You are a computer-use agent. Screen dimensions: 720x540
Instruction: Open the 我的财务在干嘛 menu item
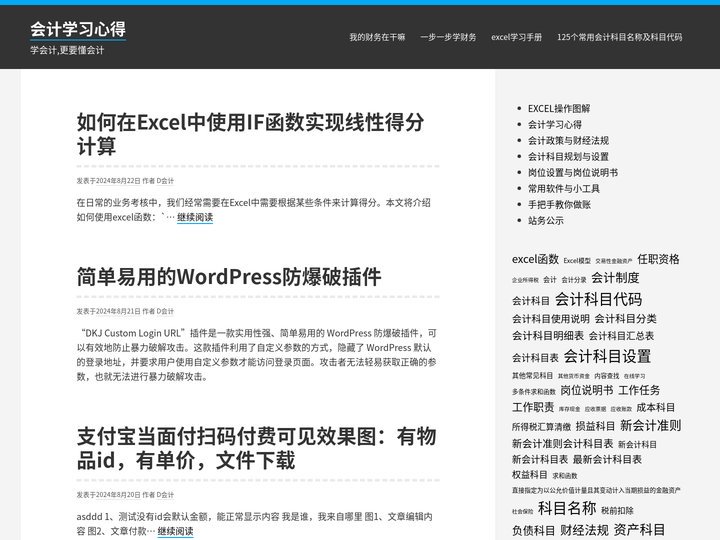click(377, 37)
